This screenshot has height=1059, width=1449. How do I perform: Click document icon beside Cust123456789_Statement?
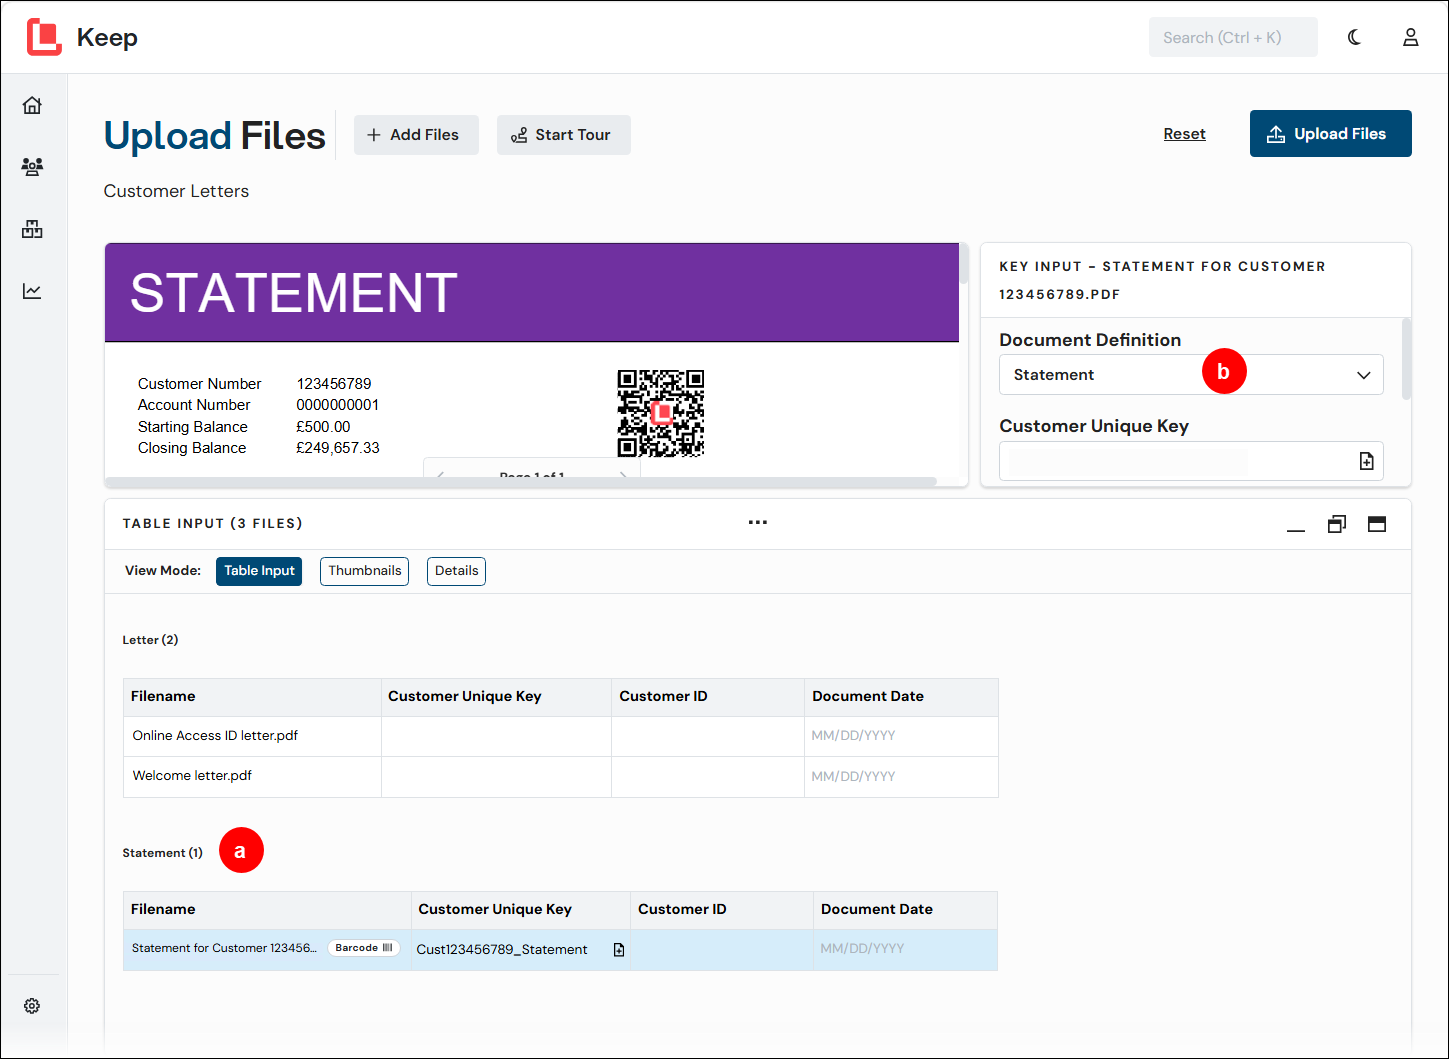point(619,950)
